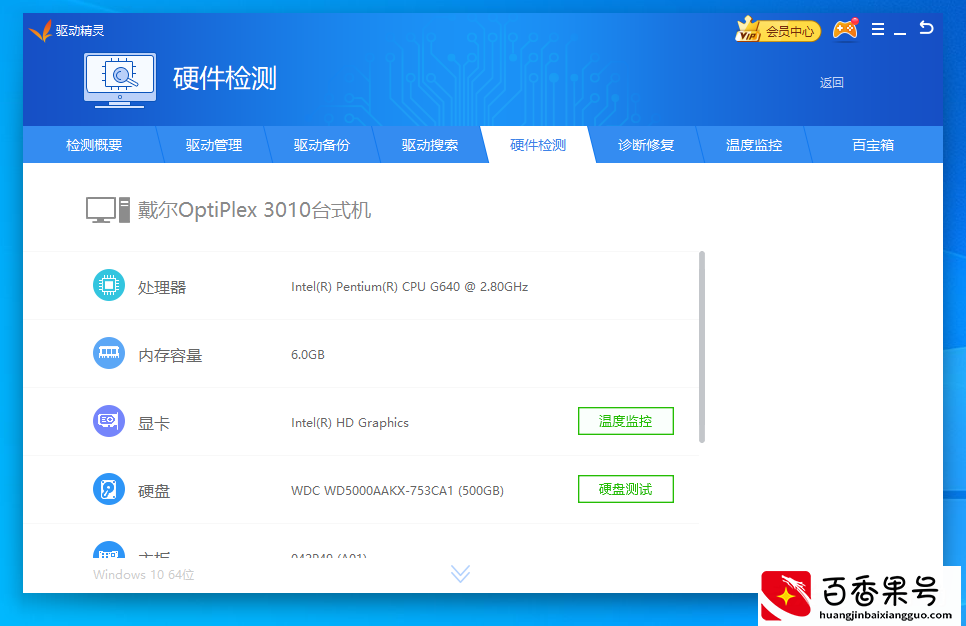Click the 硬盘测试 button
This screenshot has height=626, width=966.
pyautogui.click(x=626, y=489)
